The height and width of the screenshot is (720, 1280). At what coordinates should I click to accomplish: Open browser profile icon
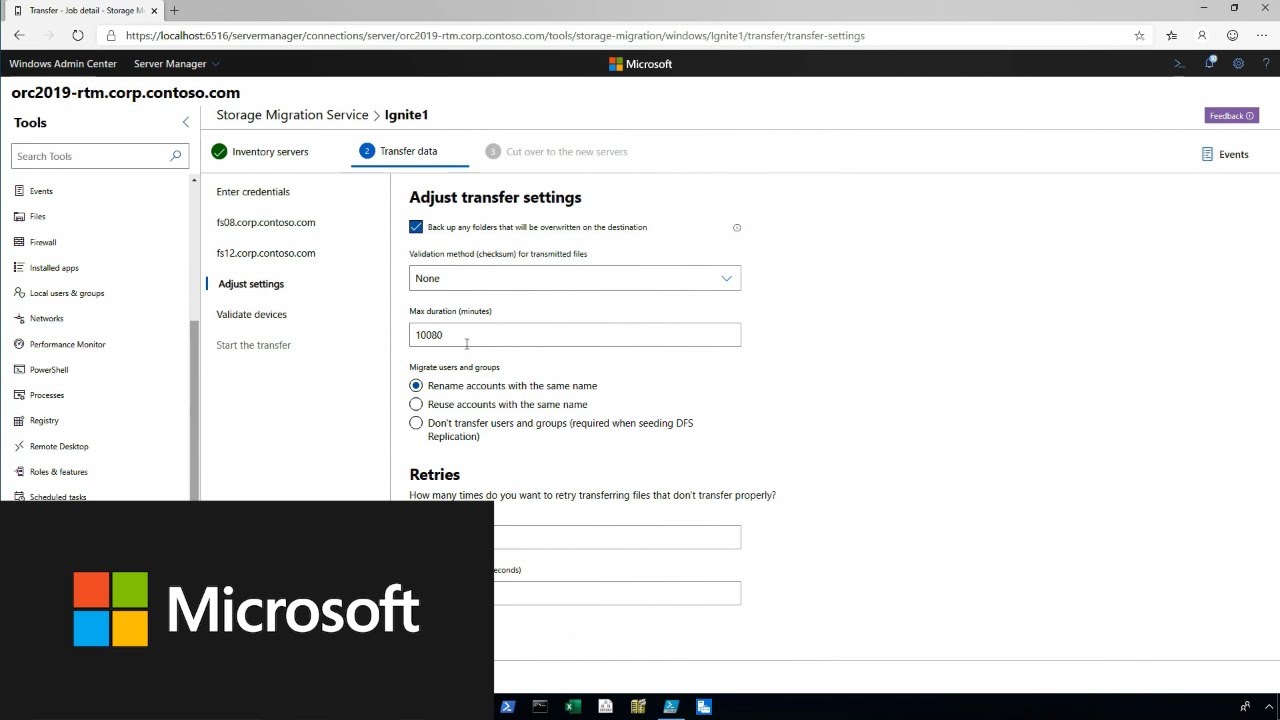point(1202,35)
